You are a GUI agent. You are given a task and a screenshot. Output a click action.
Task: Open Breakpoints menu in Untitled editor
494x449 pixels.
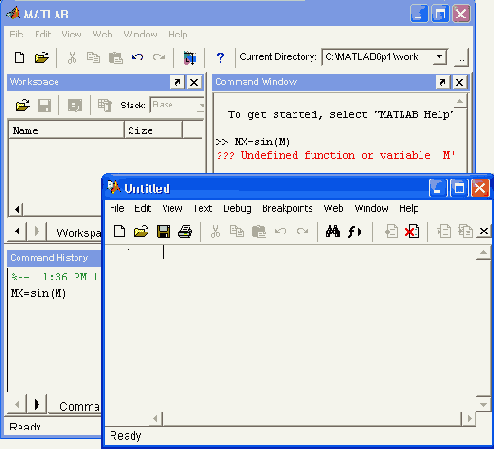[287, 208]
